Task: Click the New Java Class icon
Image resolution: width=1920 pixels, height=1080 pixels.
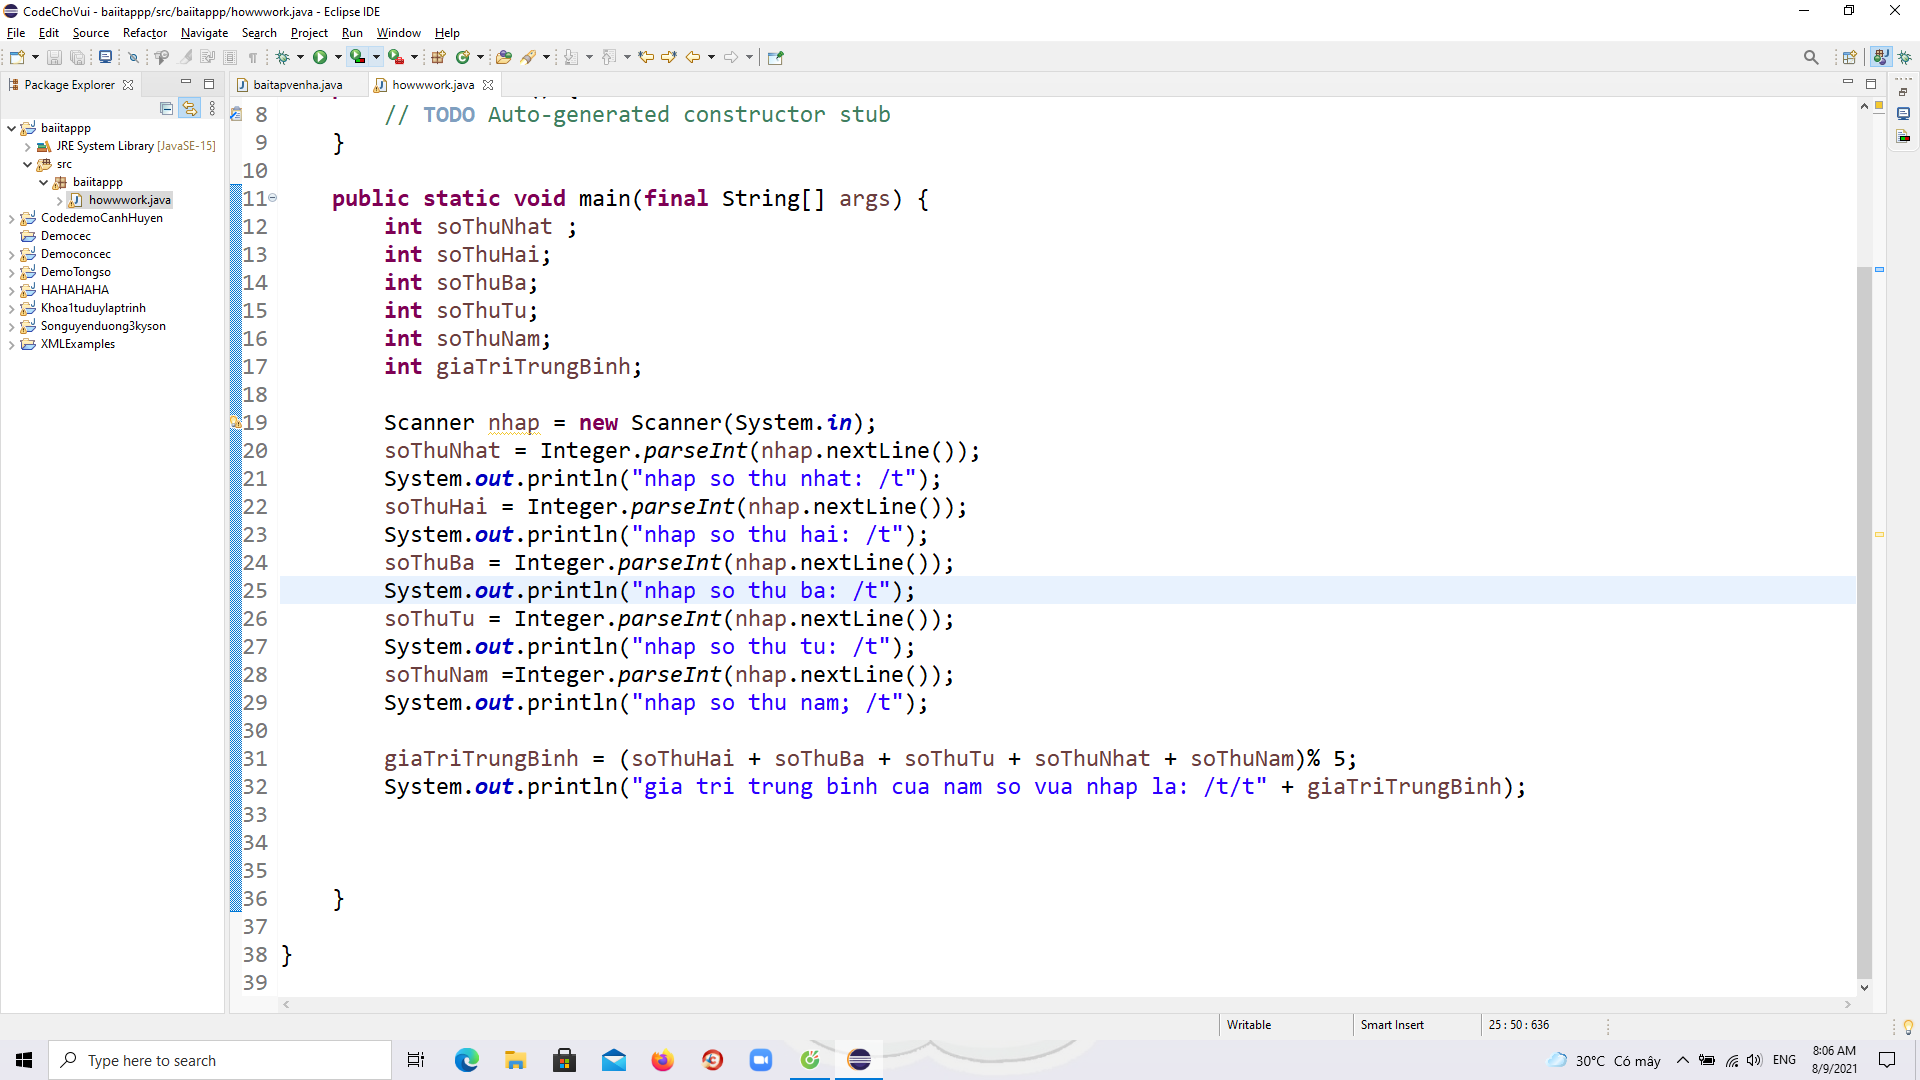Action: [x=463, y=57]
